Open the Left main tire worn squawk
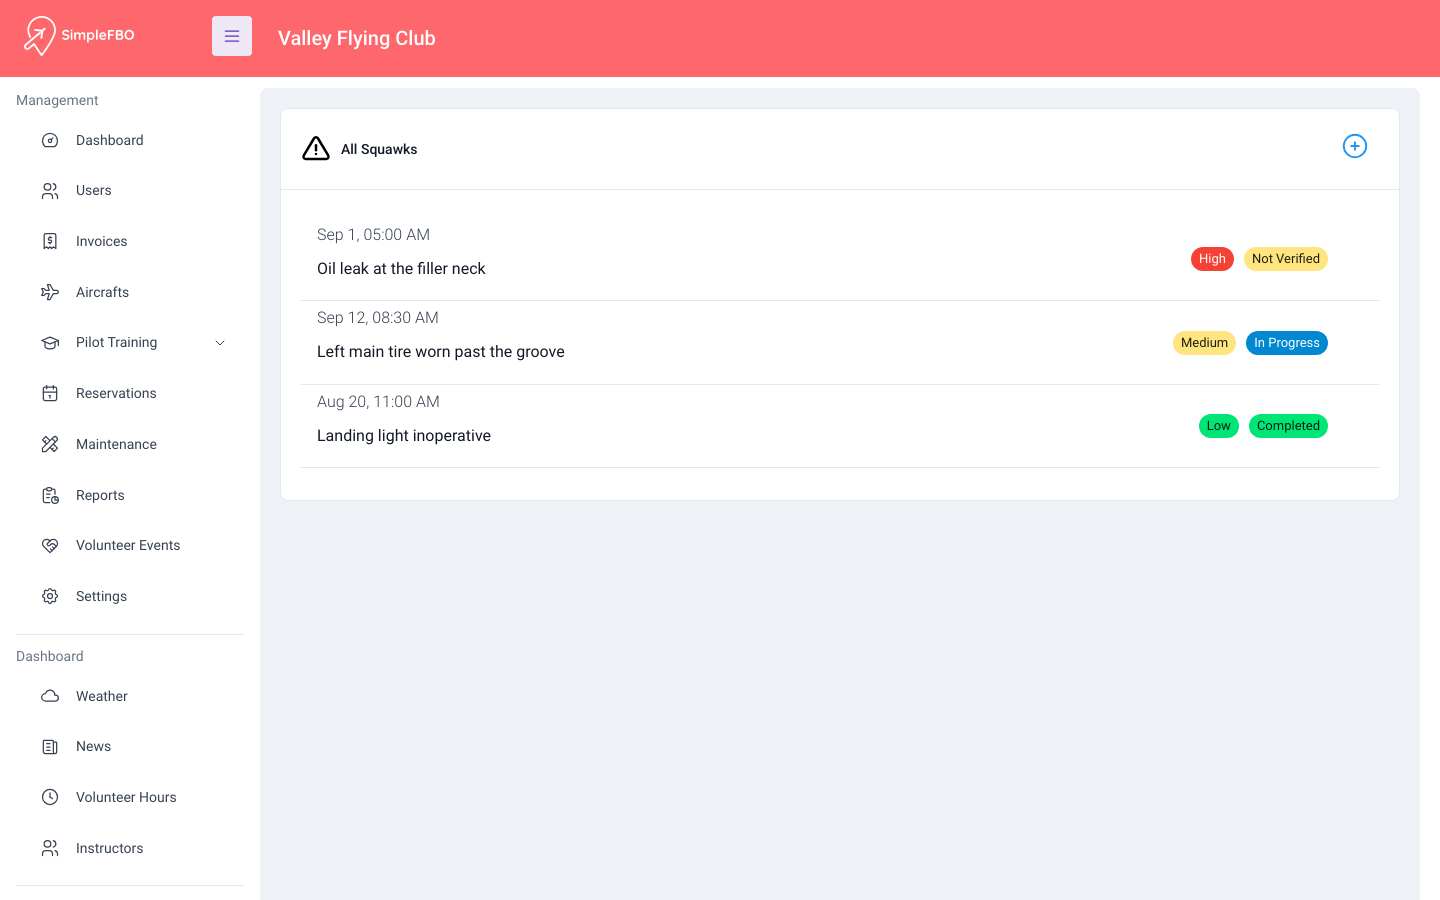1440x900 pixels. point(840,343)
